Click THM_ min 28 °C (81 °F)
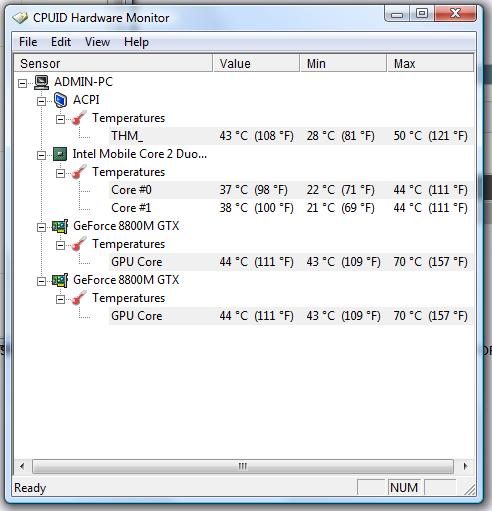The width and height of the screenshot is (492, 511). click(340, 136)
